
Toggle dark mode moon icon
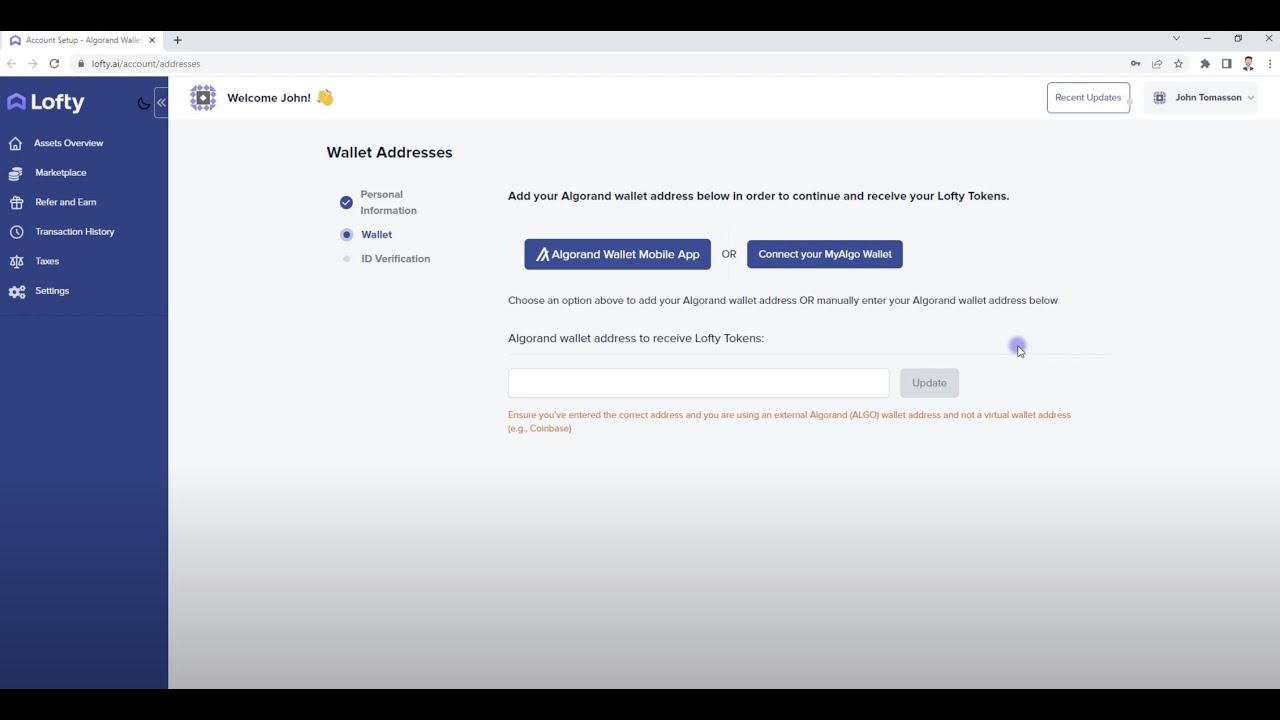(143, 102)
